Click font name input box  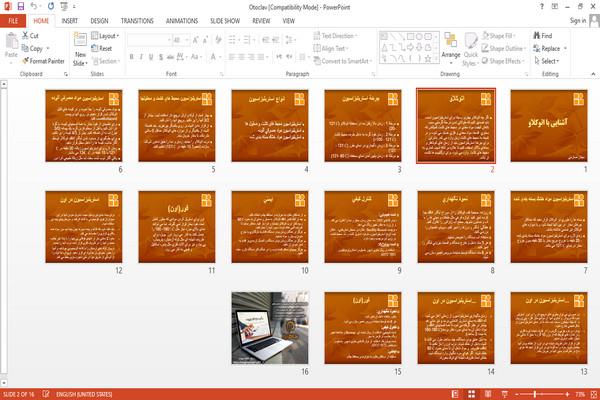point(149,40)
